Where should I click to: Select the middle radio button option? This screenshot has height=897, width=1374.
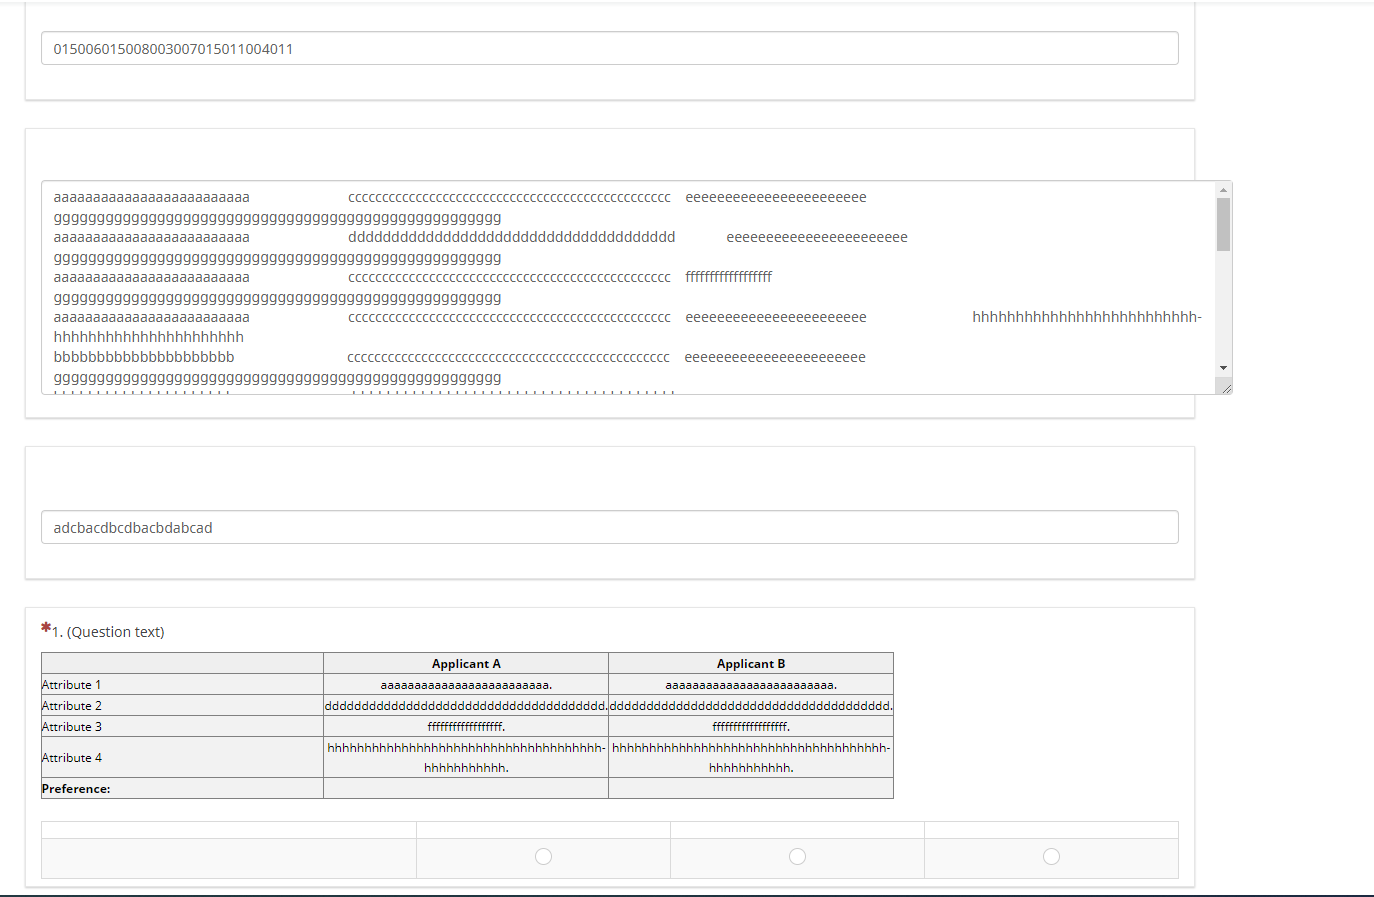797,857
